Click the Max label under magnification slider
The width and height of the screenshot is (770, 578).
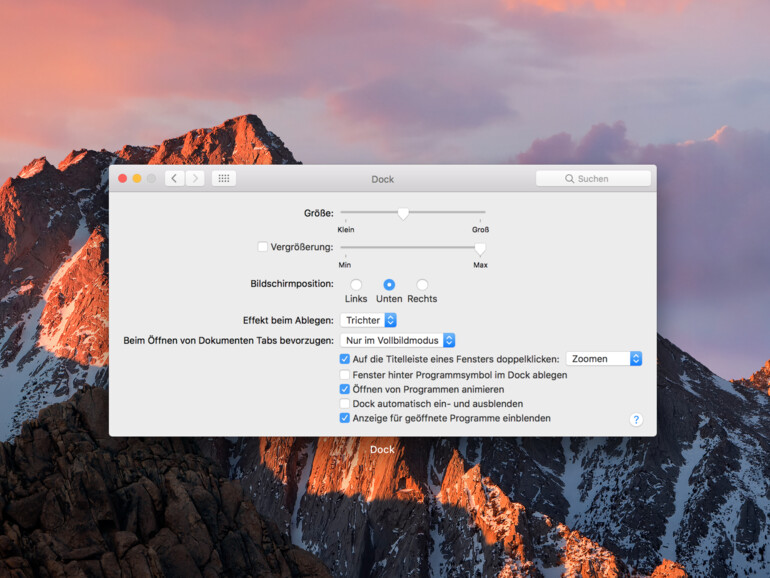[x=480, y=265]
